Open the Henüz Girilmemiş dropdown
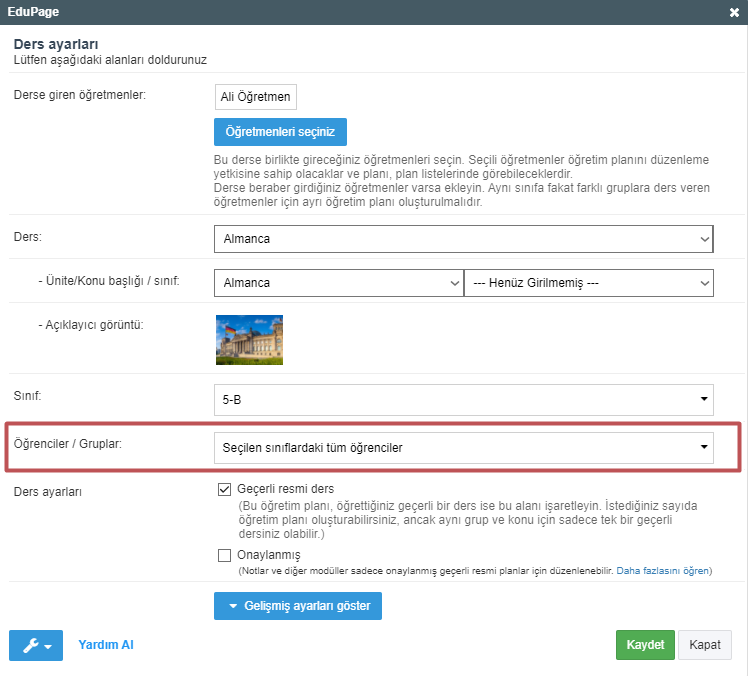Image resolution: width=748 pixels, height=676 pixels. tap(589, 283)
